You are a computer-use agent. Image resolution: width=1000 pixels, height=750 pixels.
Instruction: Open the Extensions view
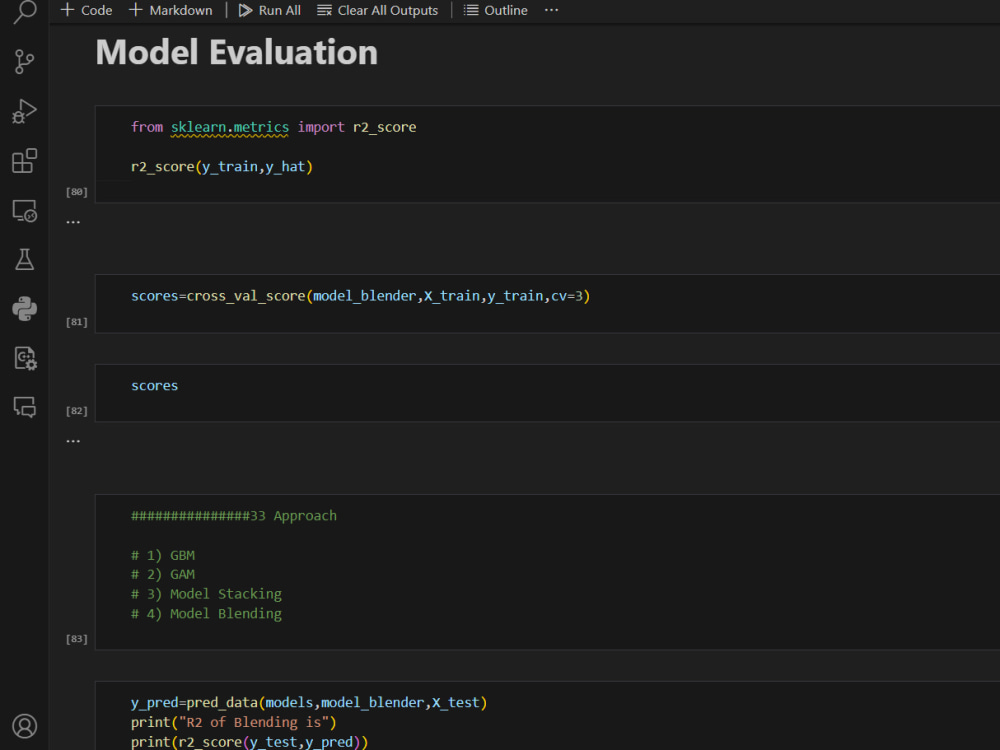tap(24, 160)
